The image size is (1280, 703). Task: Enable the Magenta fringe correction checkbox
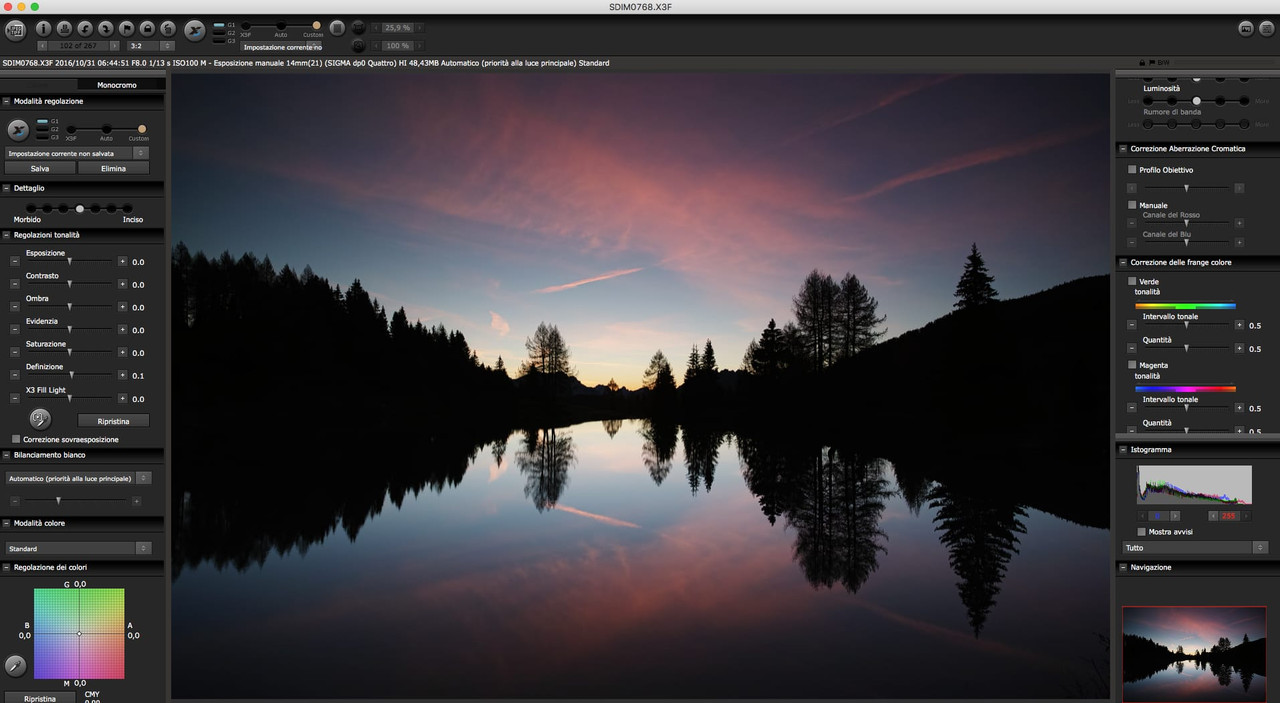point(1132,366)
